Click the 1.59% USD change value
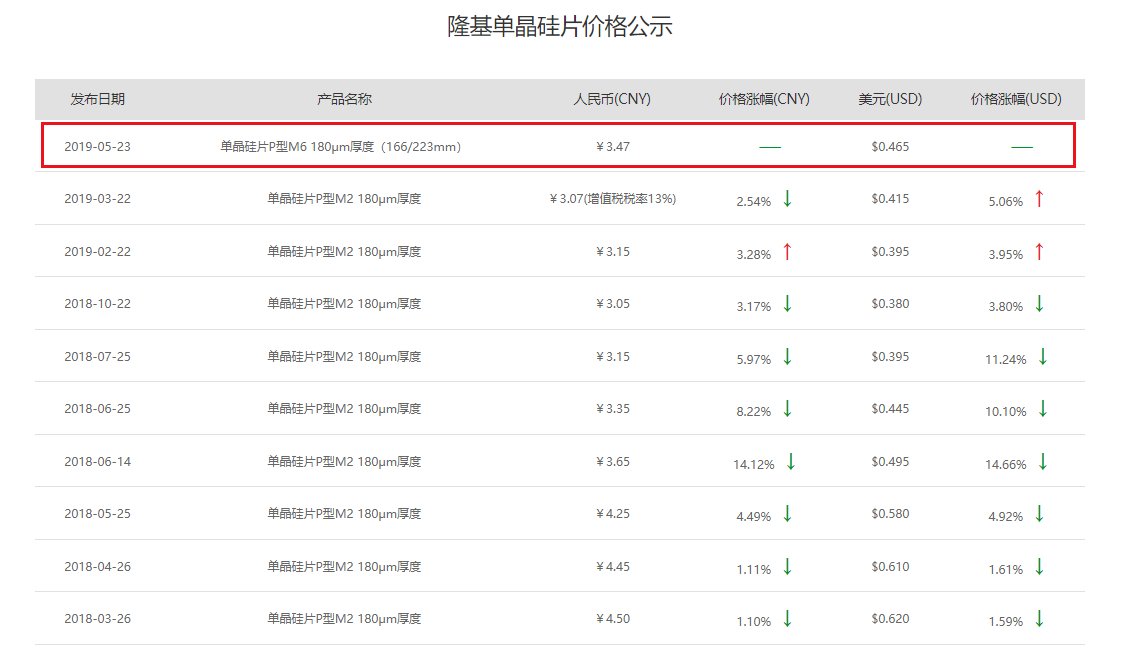1122x665 pixels. [x=1005, y=622]
